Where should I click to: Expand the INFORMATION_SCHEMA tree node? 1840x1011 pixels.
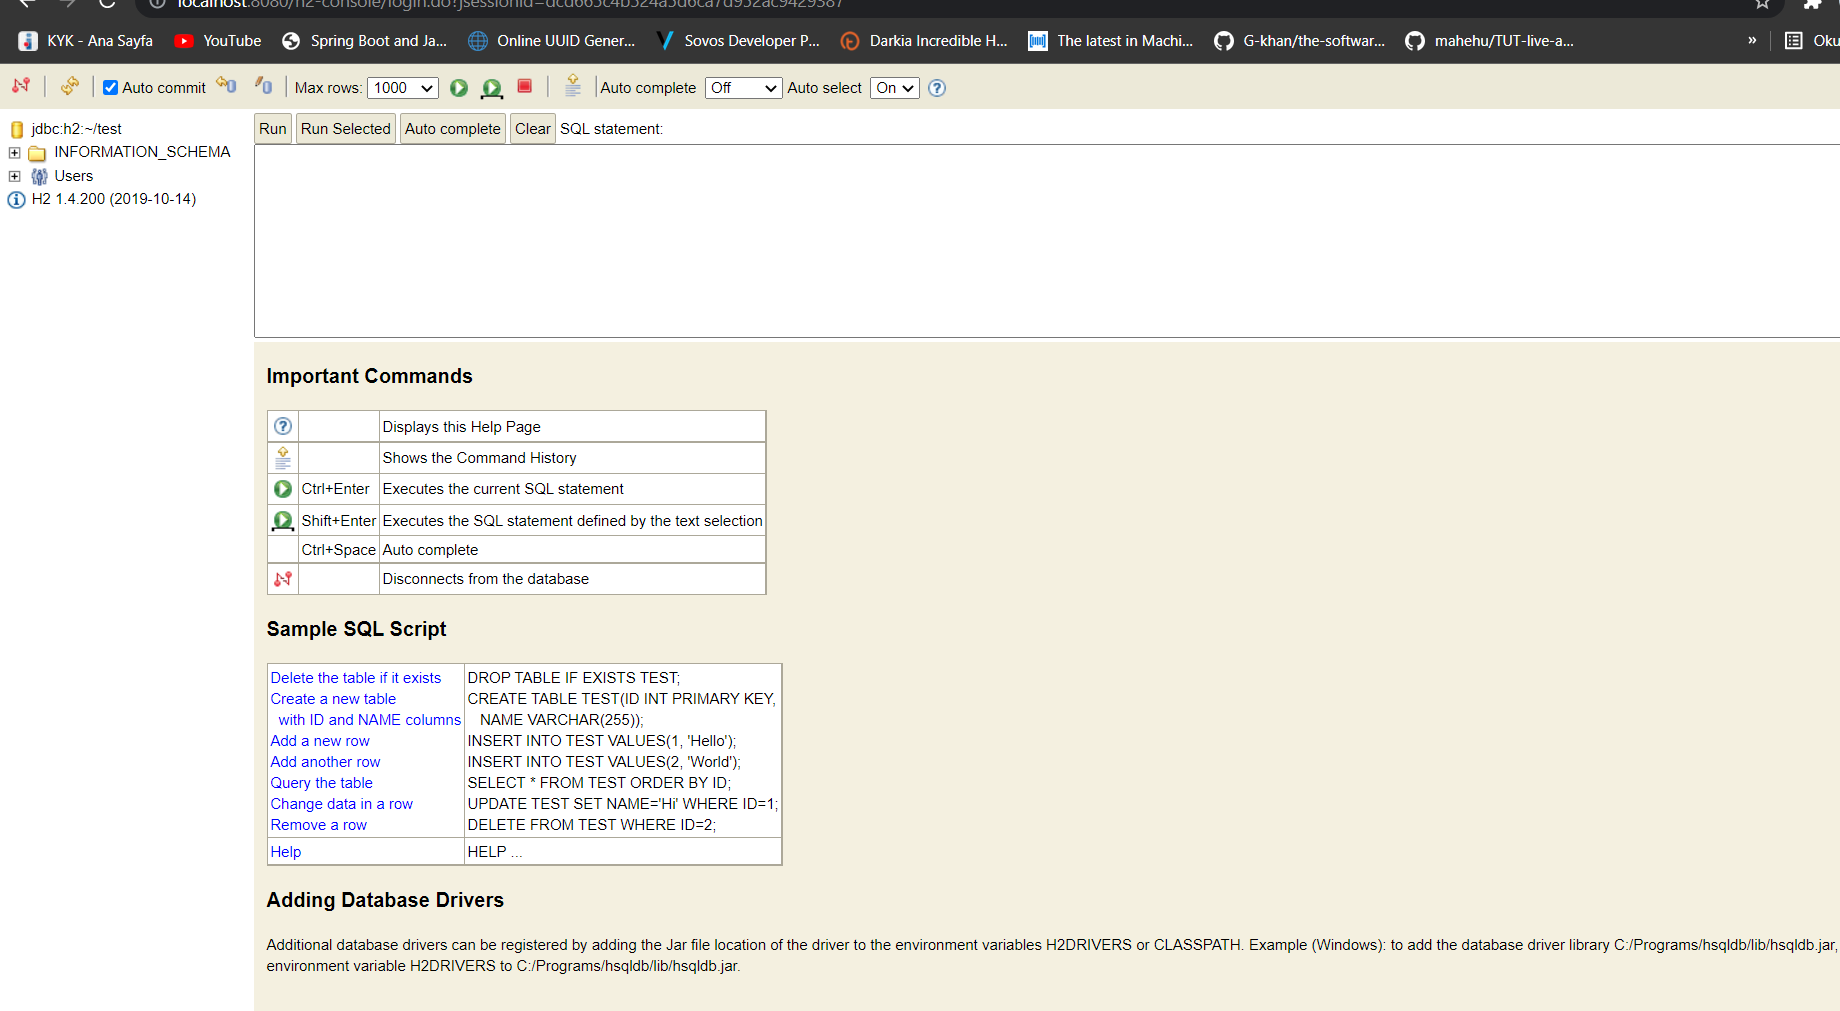[13, 152]
